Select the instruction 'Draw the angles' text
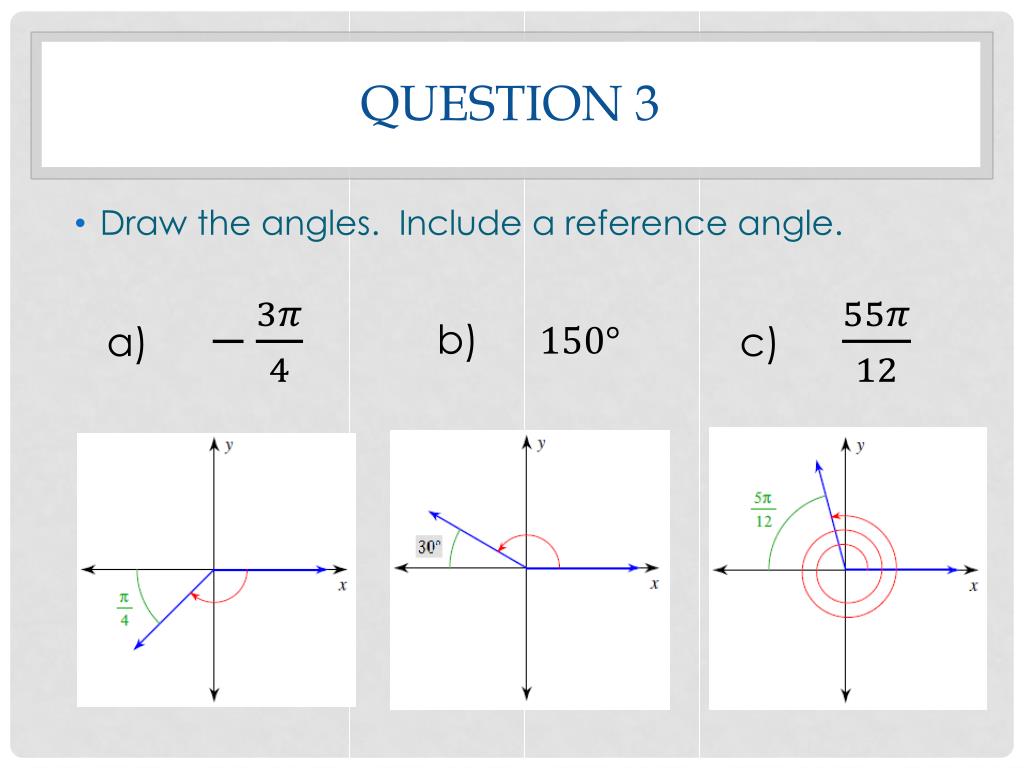This screenshot has height=768, width=1024. 240,223
